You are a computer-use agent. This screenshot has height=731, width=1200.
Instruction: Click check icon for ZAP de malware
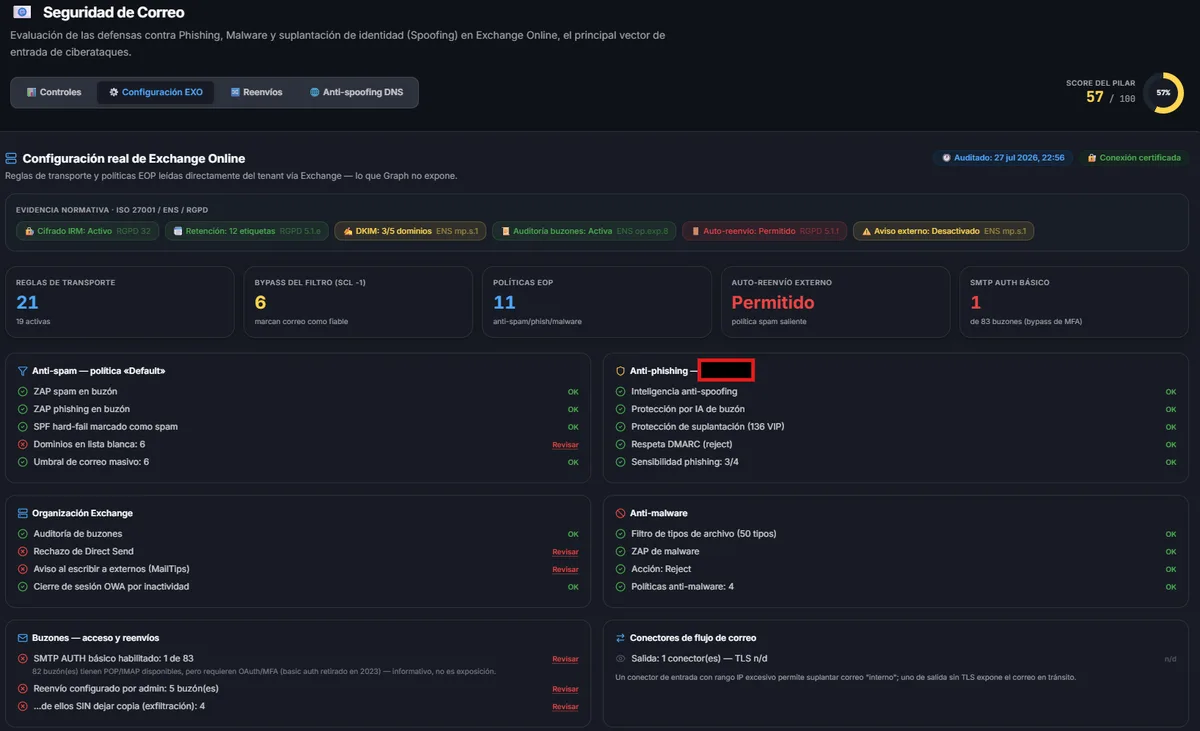click(x=620, y=552)
